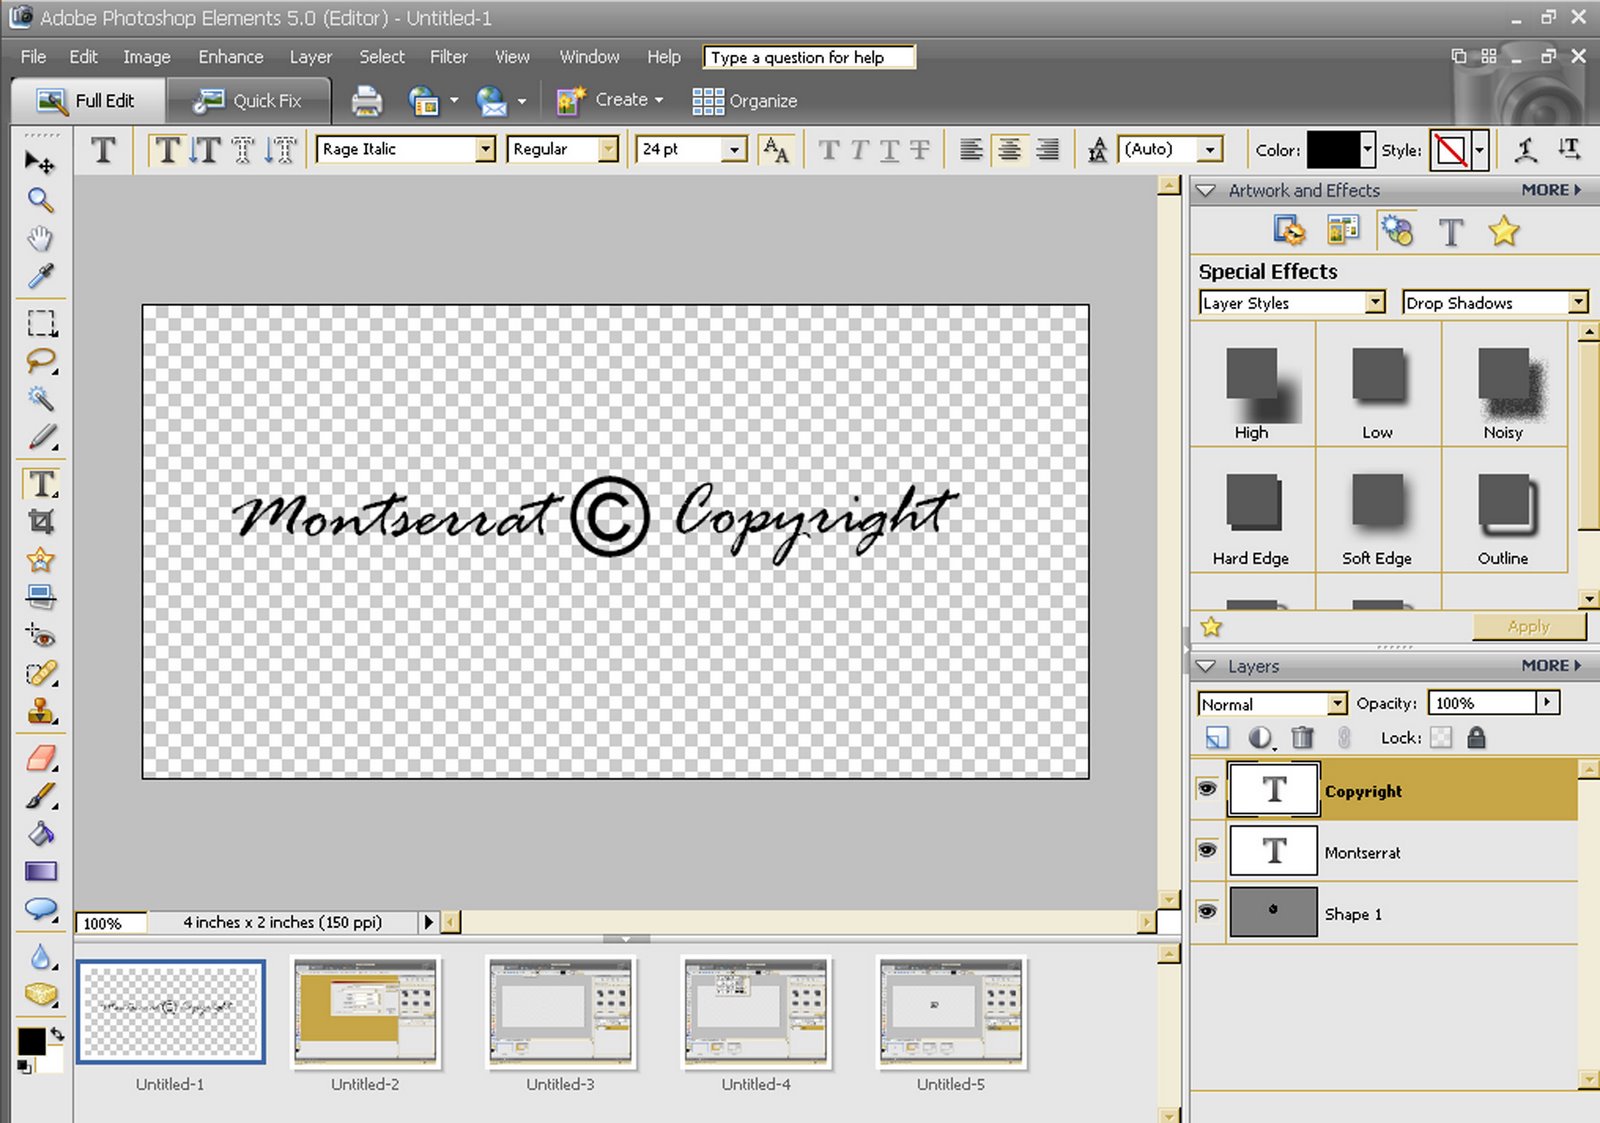Toggle visibility of Shape 1 layer
The image size is (1600, 1123).
pyautogui.click(x=1207, y=912)
